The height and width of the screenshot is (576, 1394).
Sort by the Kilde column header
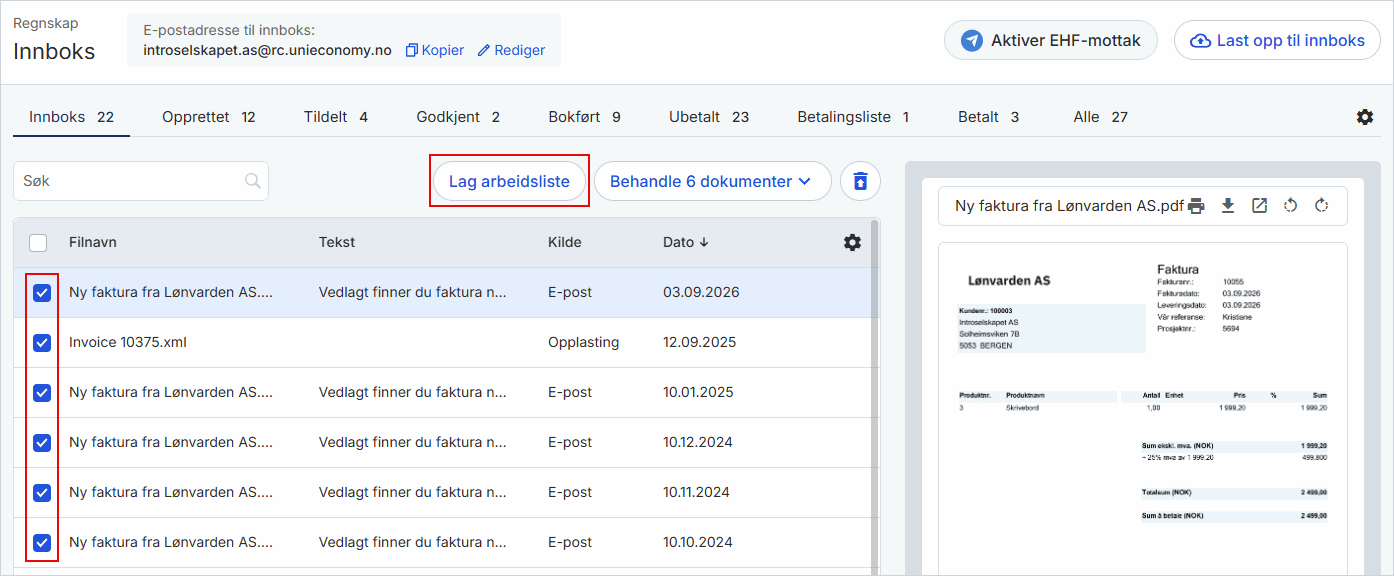pos(565,242)
